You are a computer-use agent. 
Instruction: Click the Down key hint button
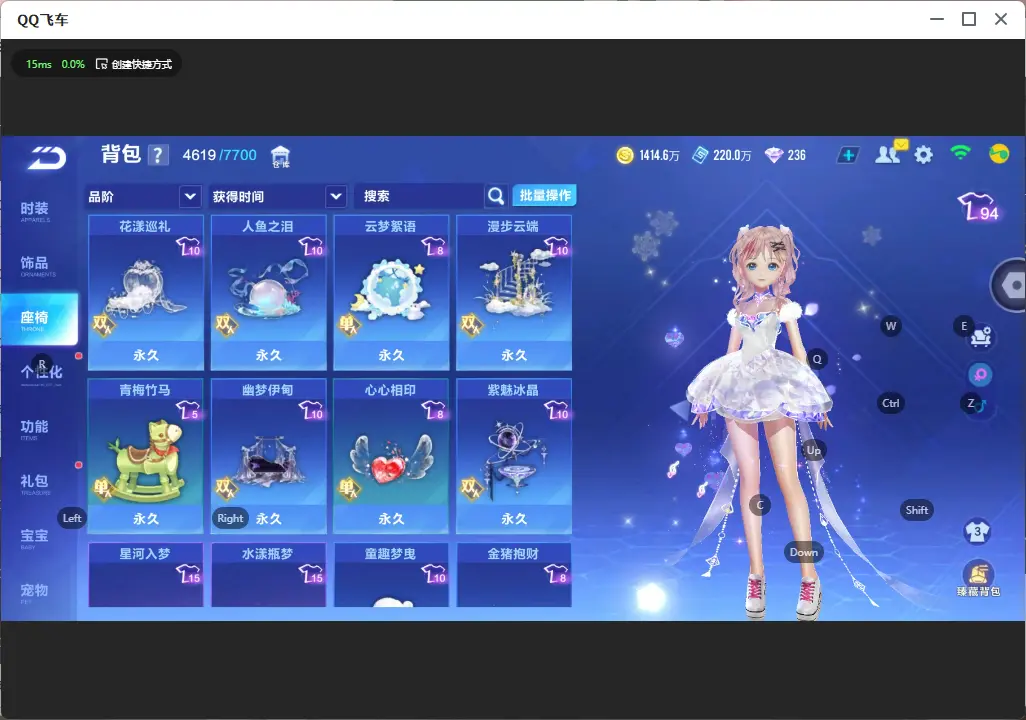click(804, 552)
